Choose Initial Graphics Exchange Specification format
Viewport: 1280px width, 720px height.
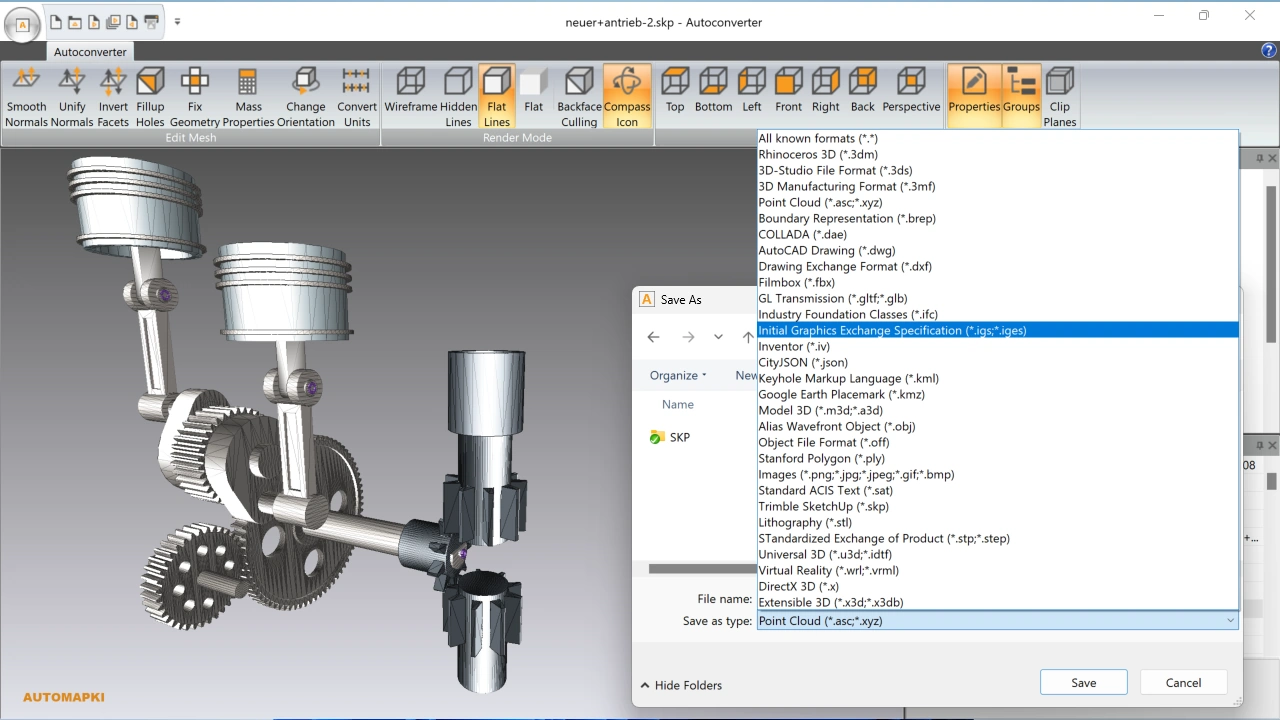tap(997, 330)
